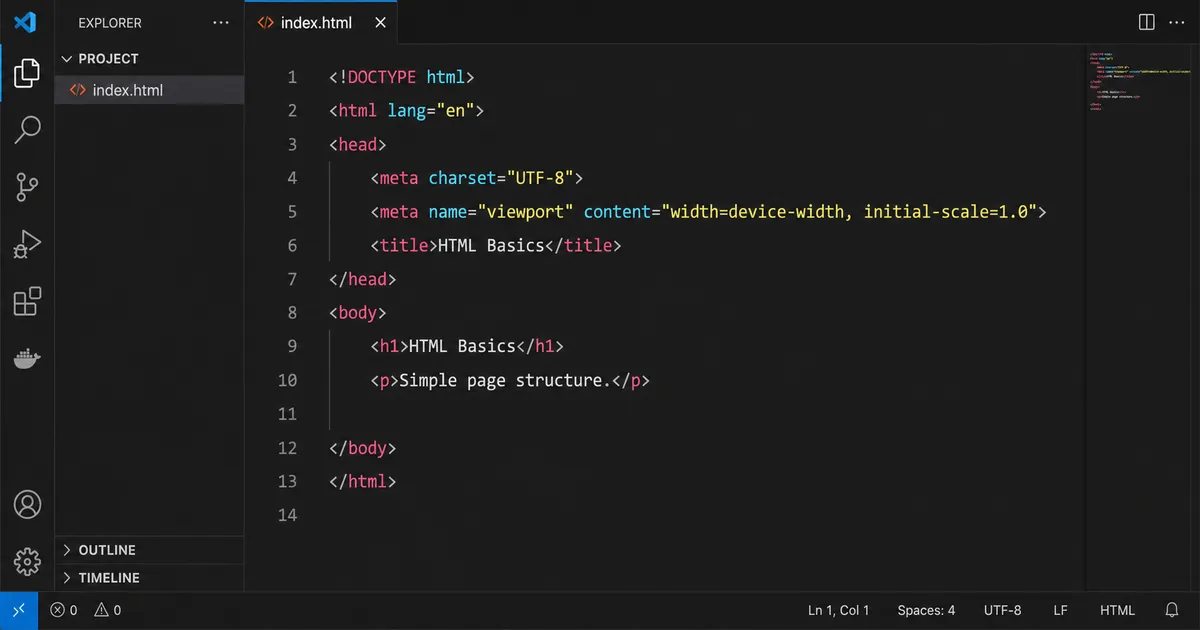The image size is (1200, 630).
Task: Open the Manage gear menu
Action: [x=27, y=561]
